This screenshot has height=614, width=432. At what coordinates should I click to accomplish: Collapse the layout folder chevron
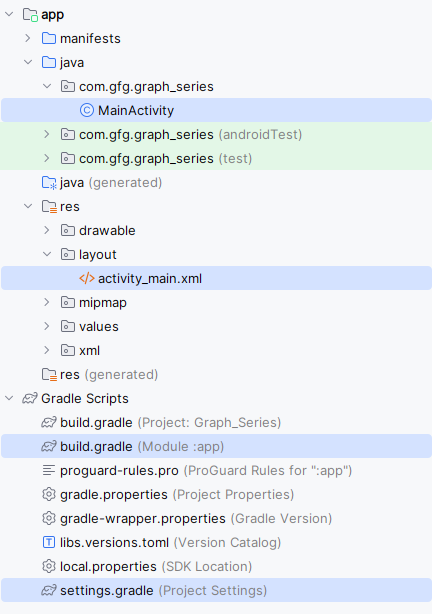pyautogui.click(x=47, y=254)
